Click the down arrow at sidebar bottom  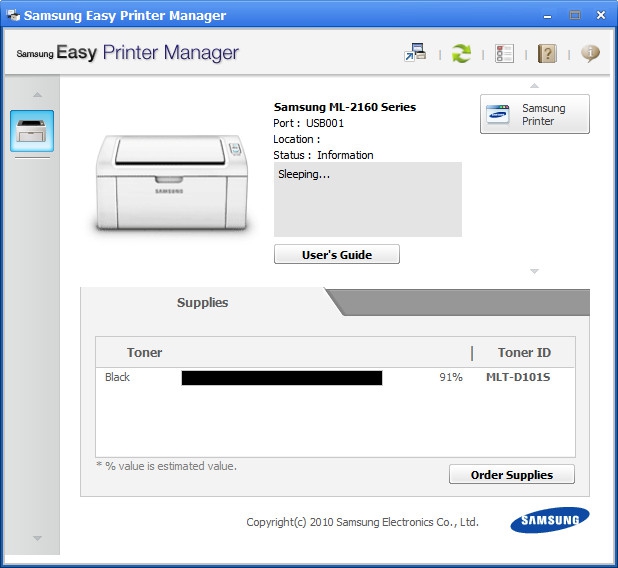tap(37, 538)
